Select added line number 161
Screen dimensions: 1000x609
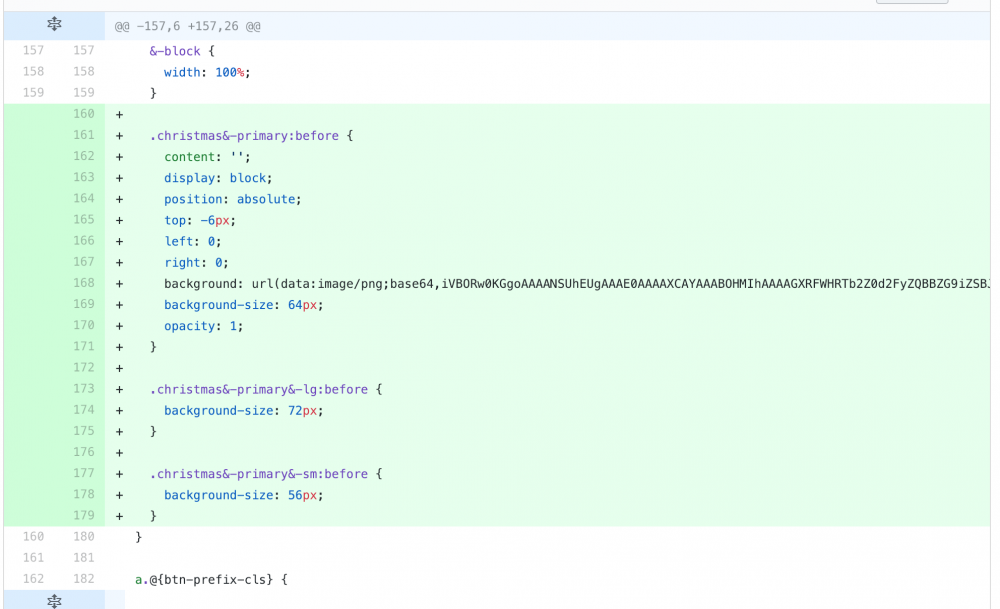click(x=83, y=135)
